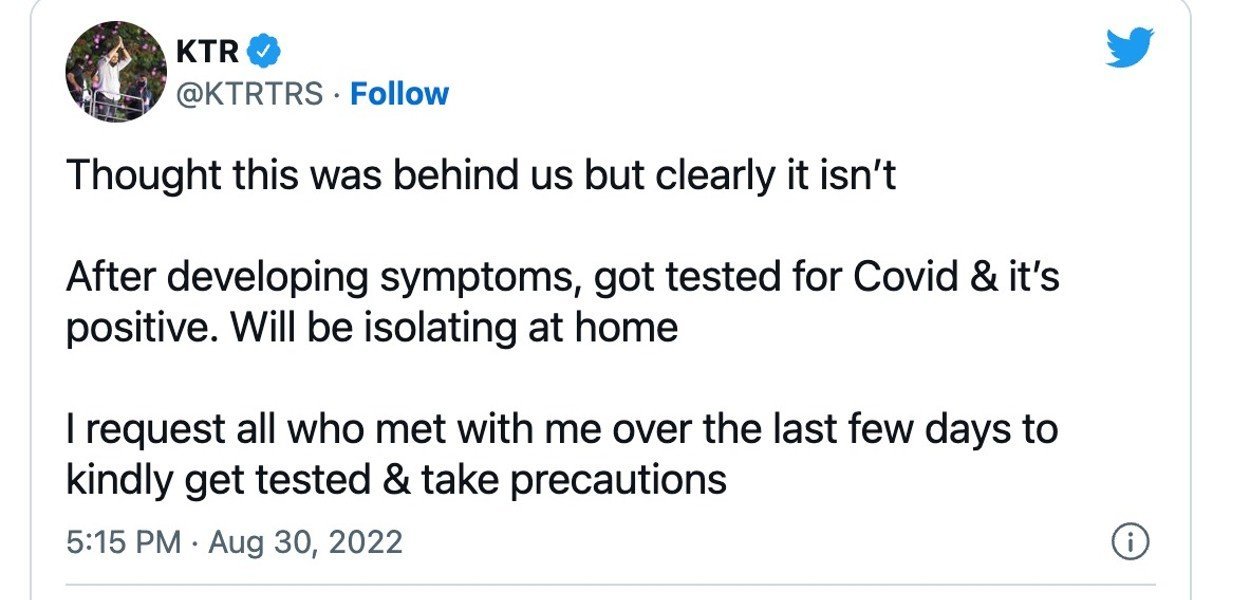
Task: Click the Twitter bird logo
Action: tap(1130, 46)
